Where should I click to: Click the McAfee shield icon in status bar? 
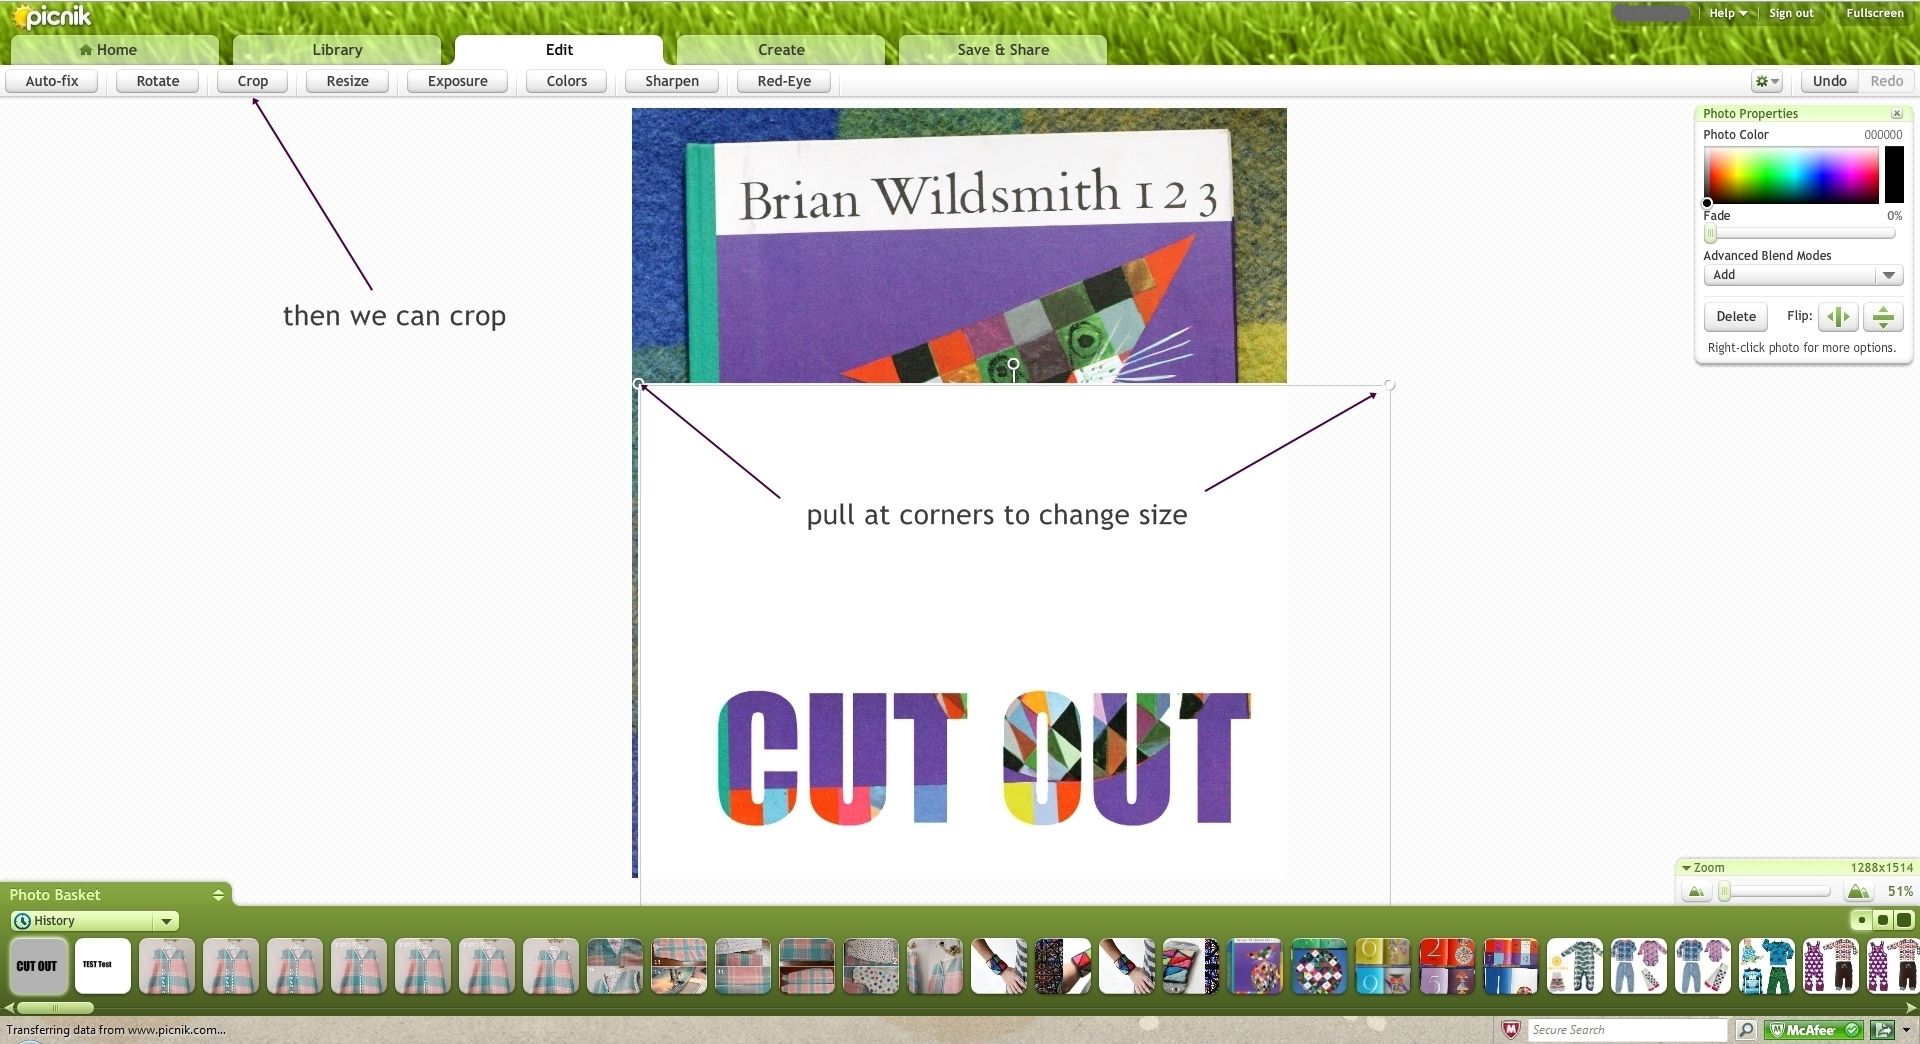point(1511,1029)
